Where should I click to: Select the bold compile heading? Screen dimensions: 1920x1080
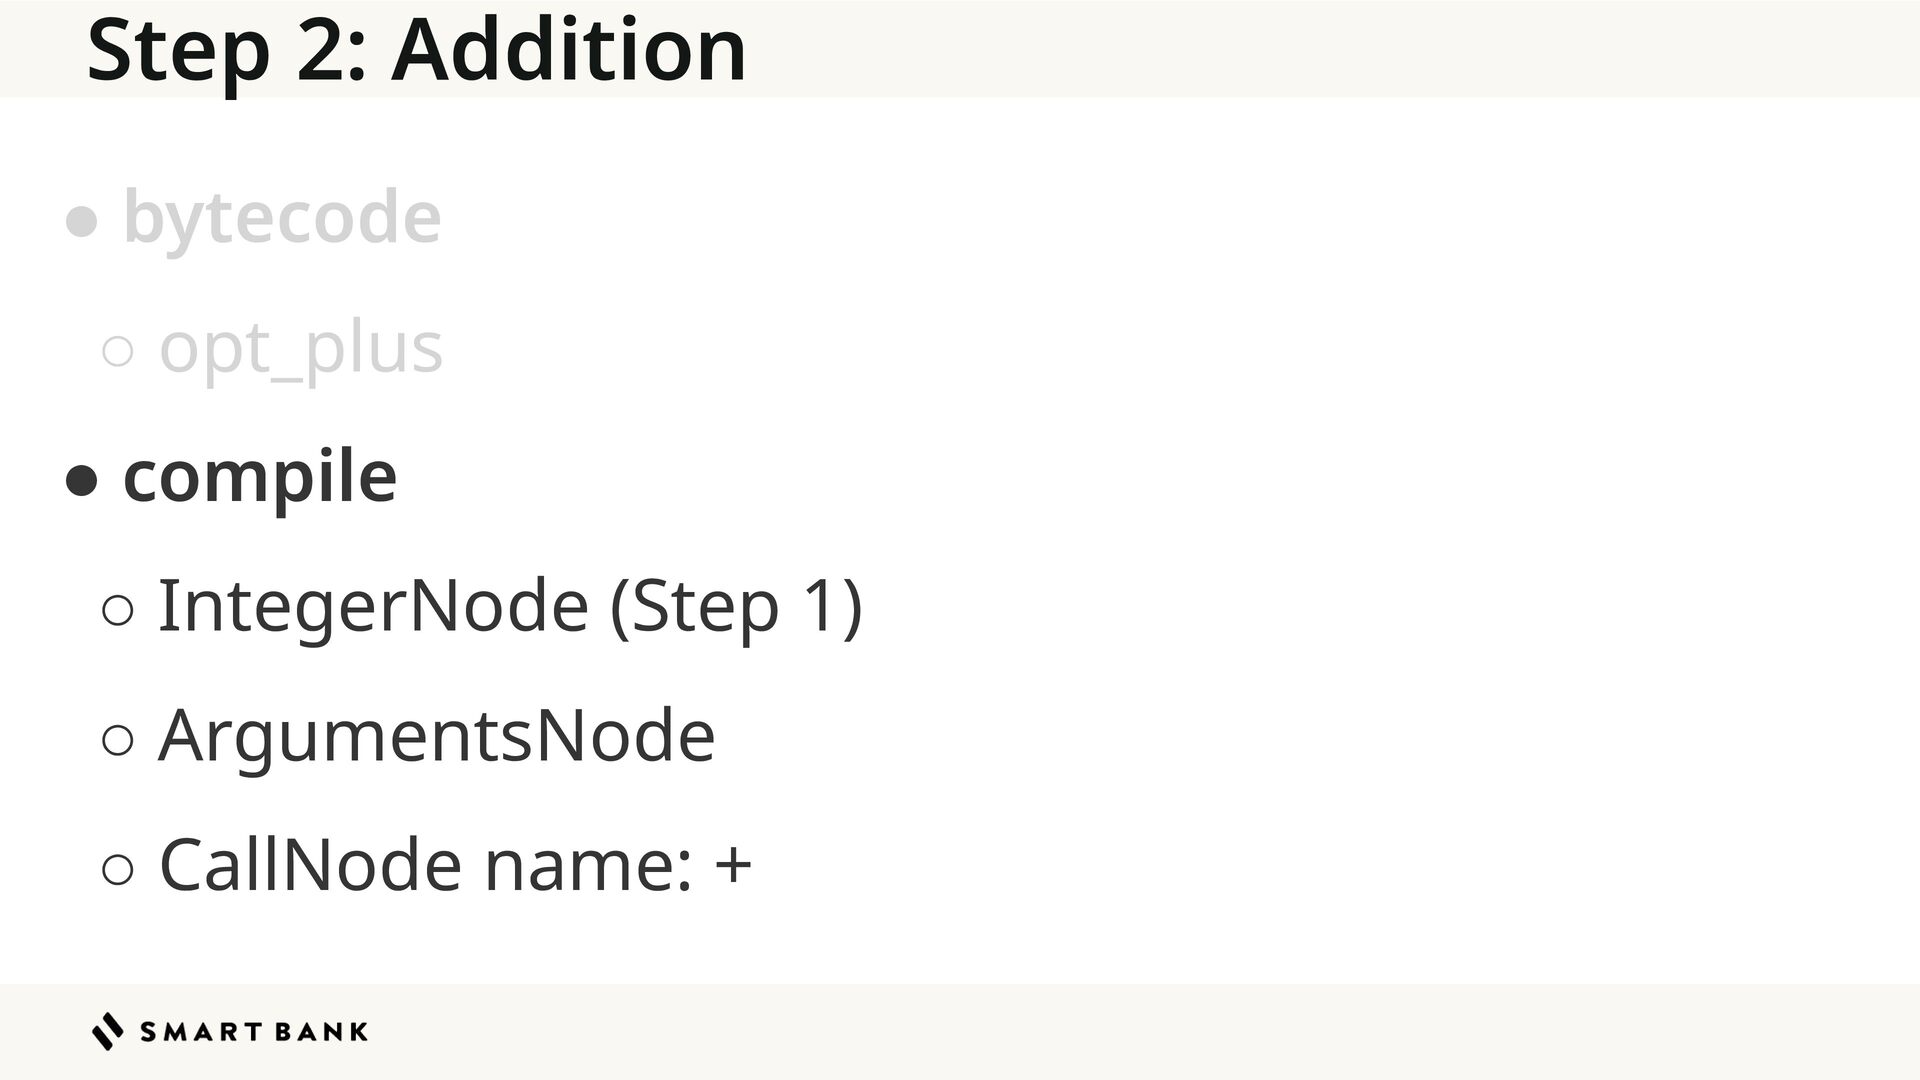coord(259,476)
